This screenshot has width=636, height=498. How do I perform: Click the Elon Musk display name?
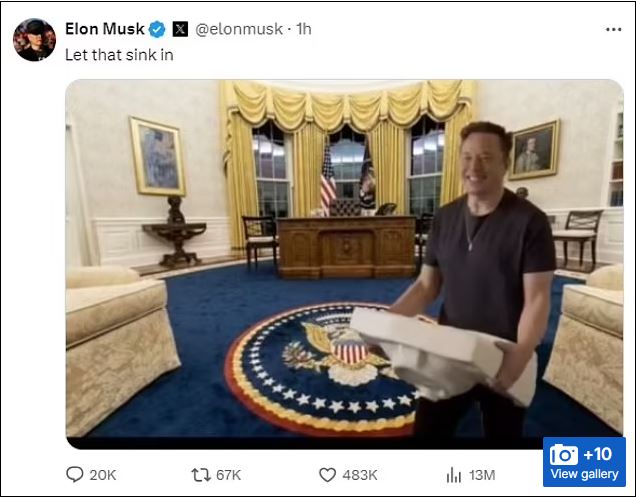pyautogui.click(x=105, y=29)
